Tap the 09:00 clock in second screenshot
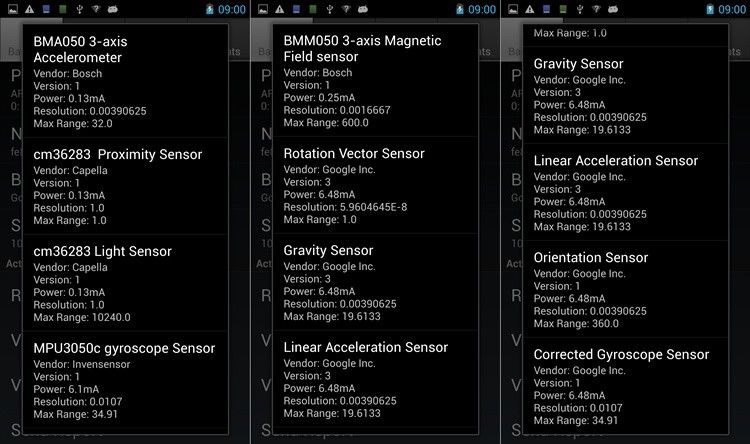This screenshot has width=750, height=444. click(x=482, y=10)
